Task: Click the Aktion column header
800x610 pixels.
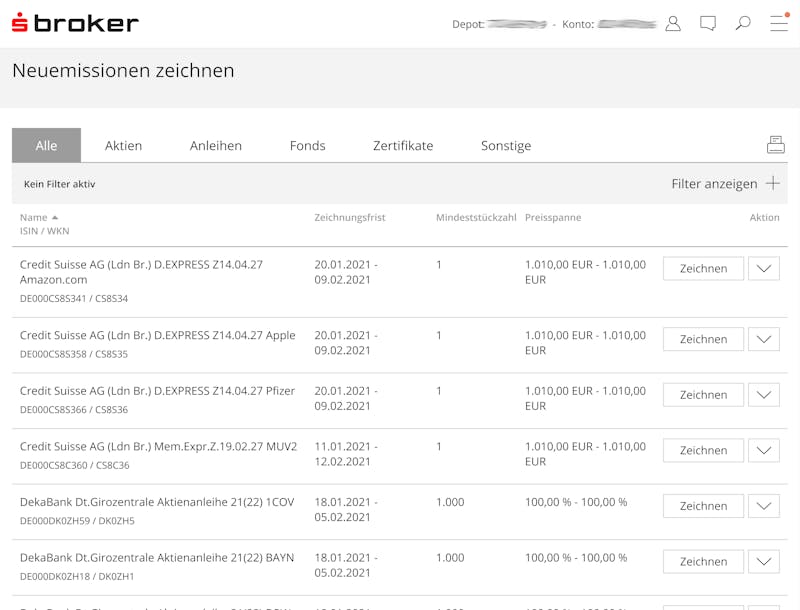Action: [x=764, y=218]
